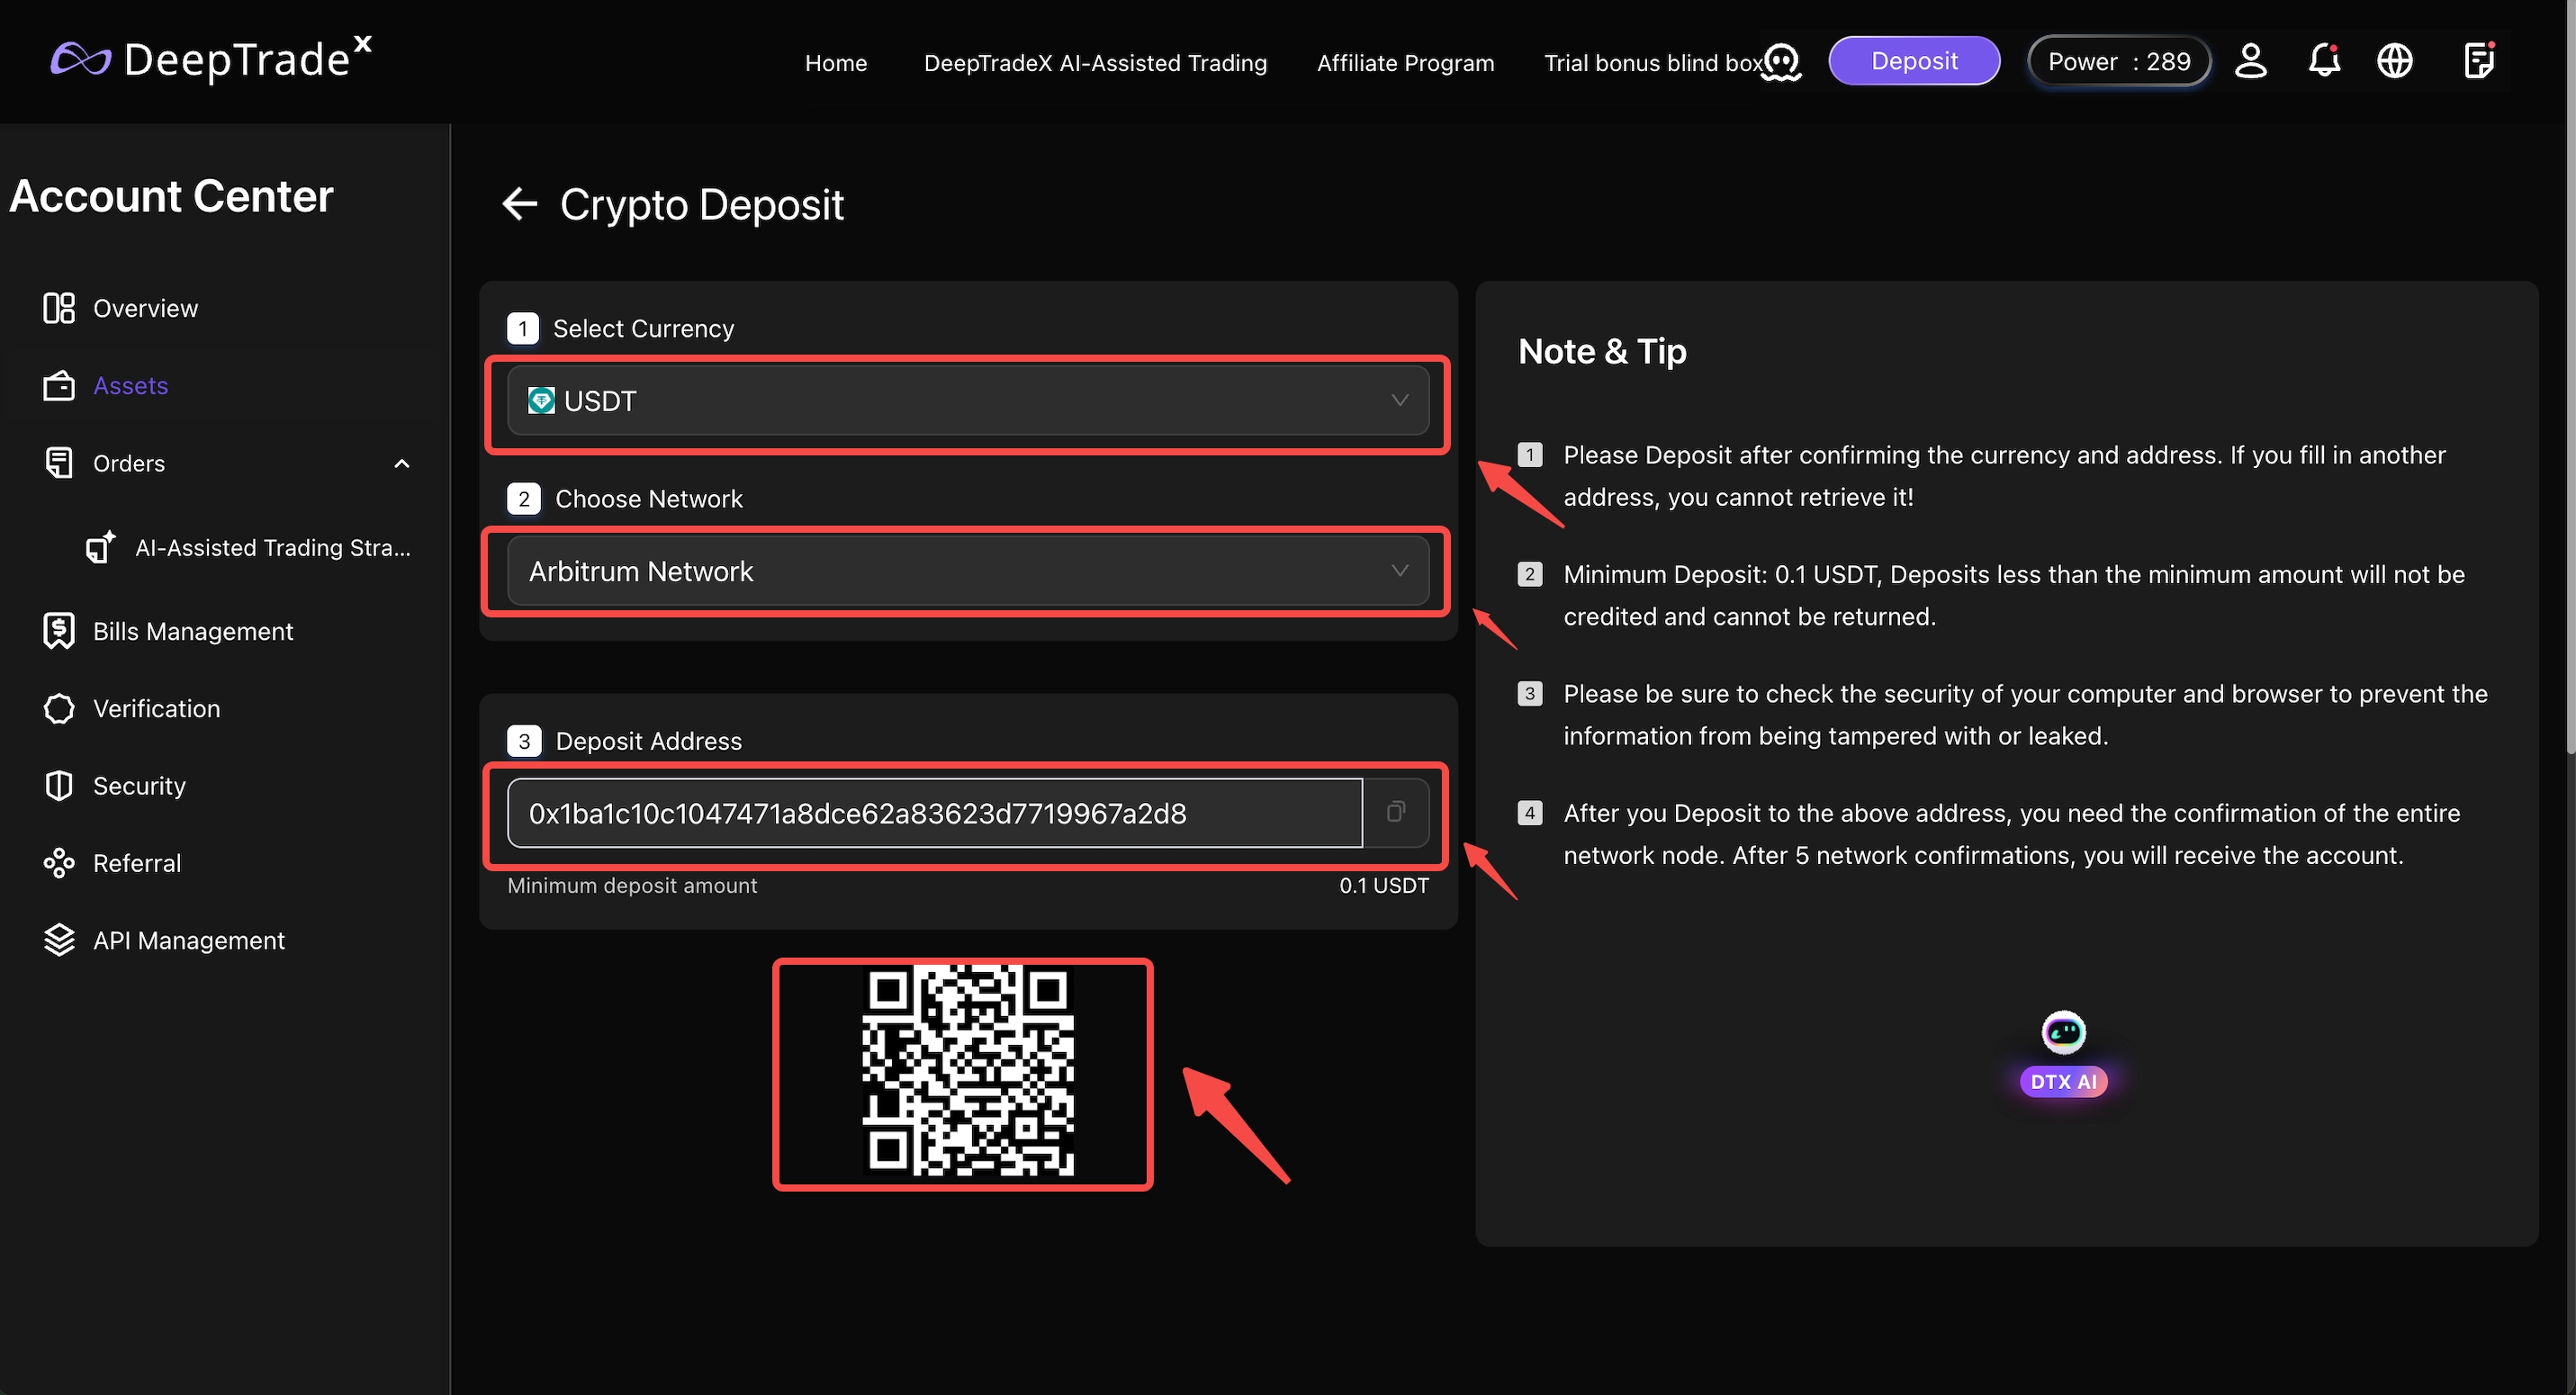The width and height of the screenshot is (2576, 1395).
Task: Click the blind box ghost icon
Action: [1781, 62]
